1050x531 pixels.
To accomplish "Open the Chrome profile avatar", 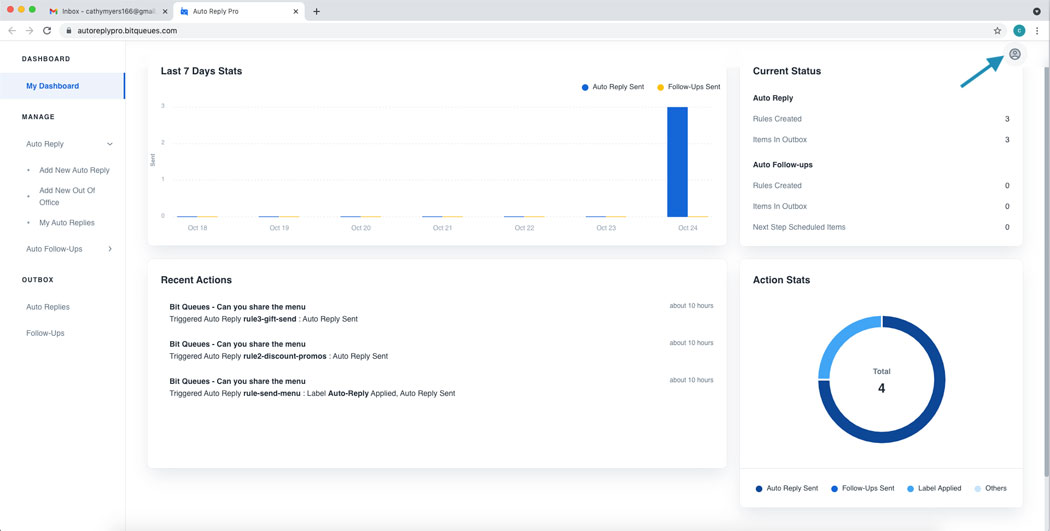I will coord(1019,31).
